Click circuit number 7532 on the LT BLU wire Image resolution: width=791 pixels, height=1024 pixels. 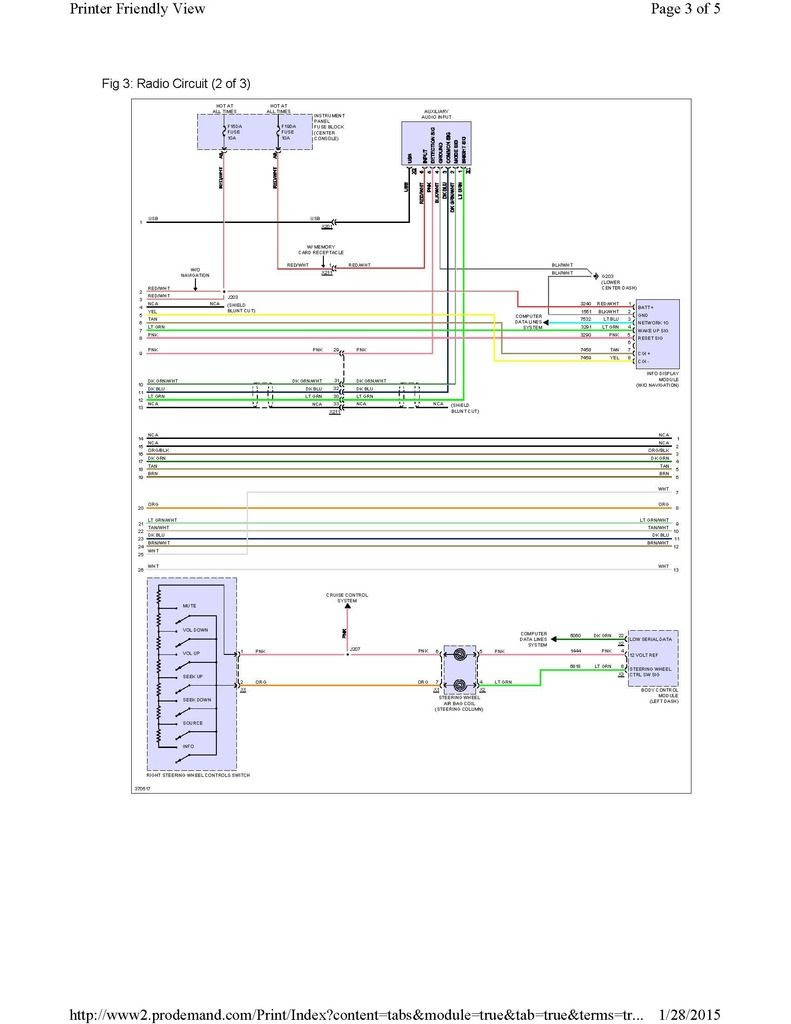tap(586, 319)
